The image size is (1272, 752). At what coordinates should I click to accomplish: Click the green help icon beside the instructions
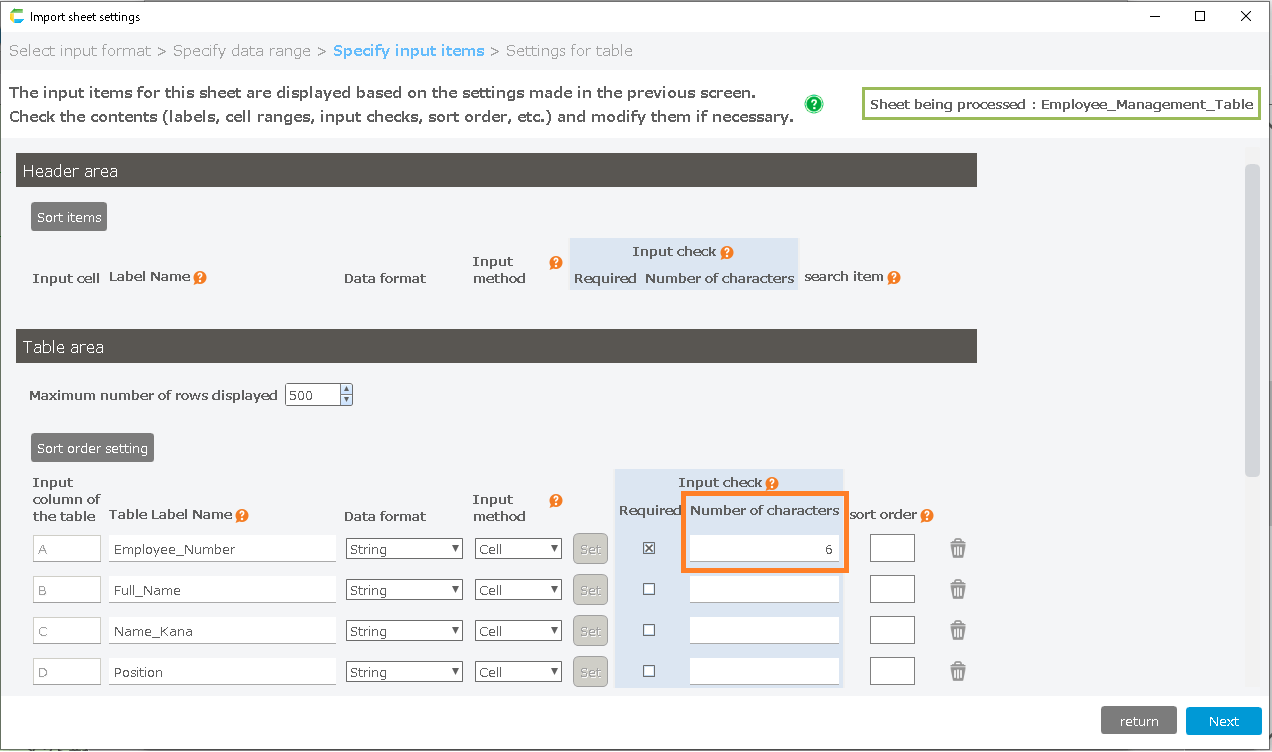coord(814,104)
